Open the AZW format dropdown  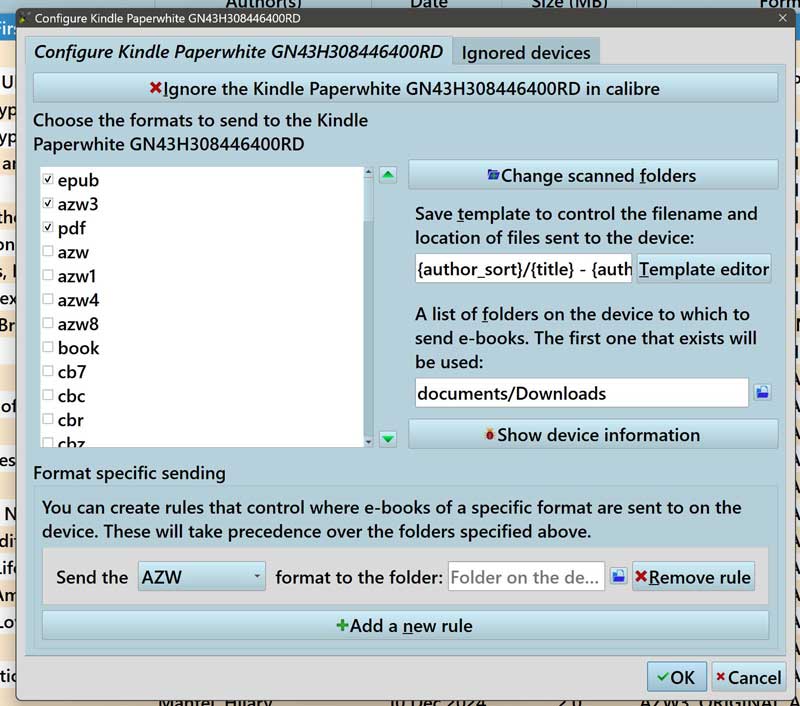pos(202,577)
